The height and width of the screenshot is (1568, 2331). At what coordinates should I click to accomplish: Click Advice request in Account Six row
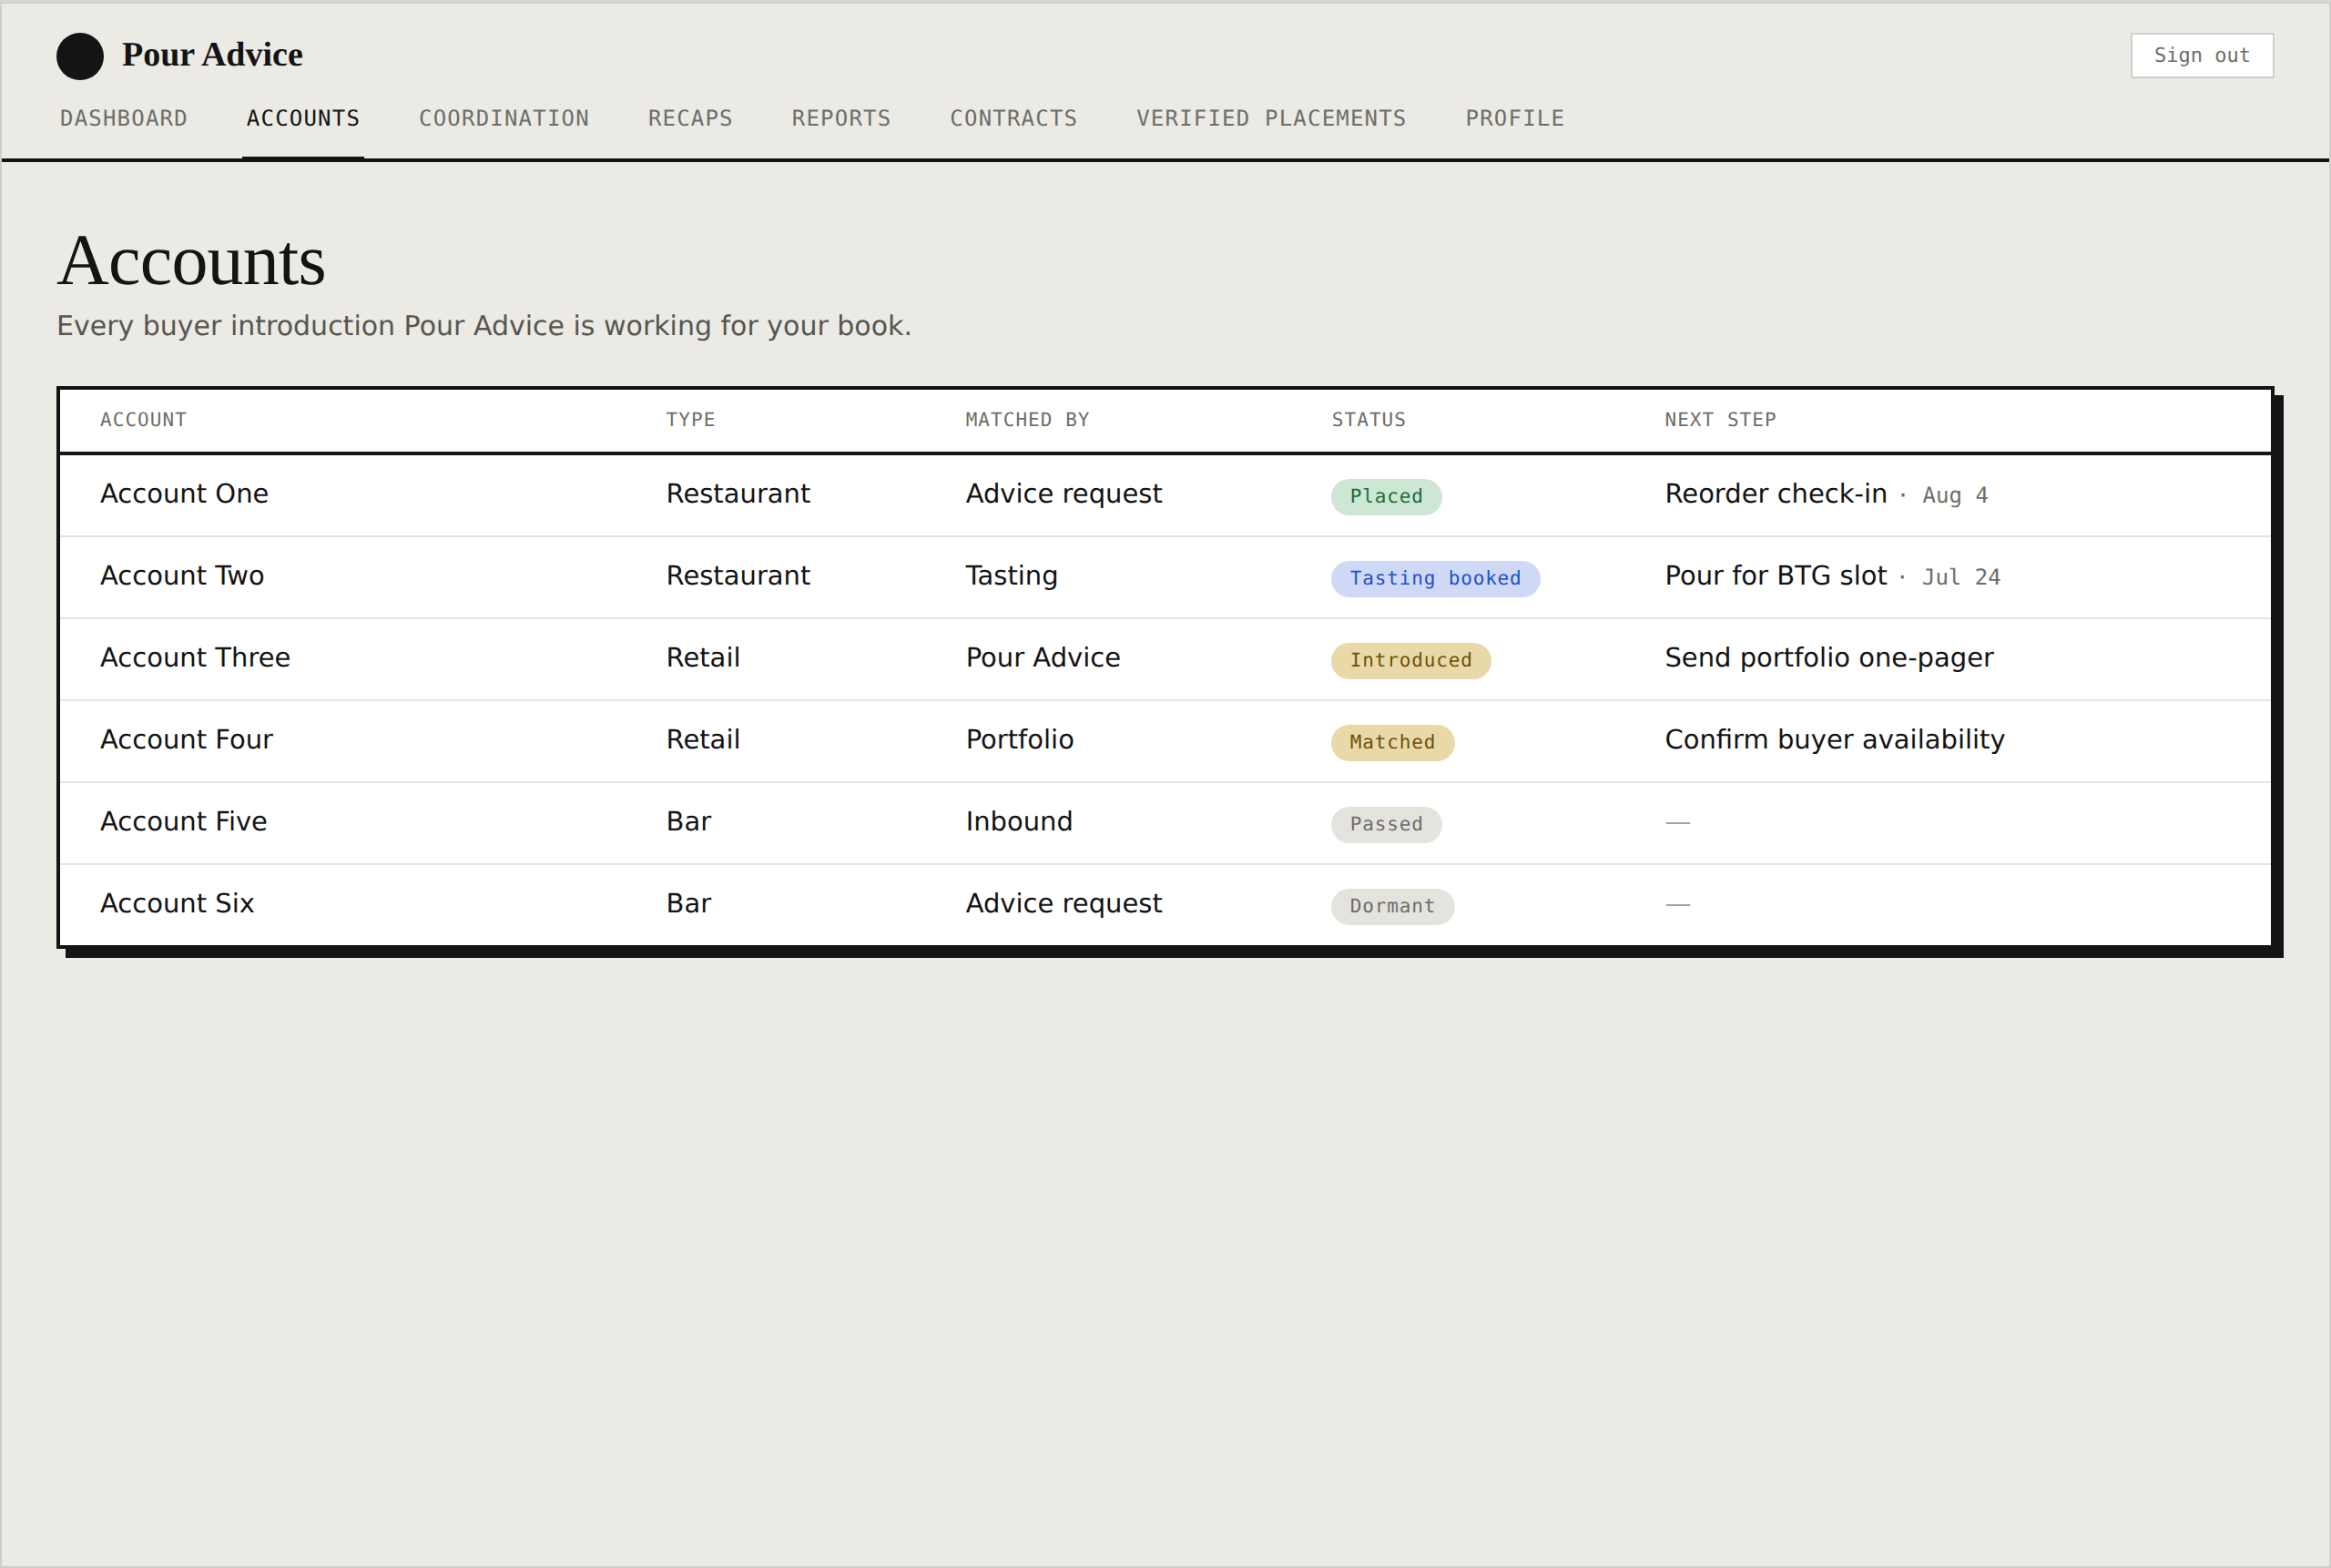pos(1063,904)
